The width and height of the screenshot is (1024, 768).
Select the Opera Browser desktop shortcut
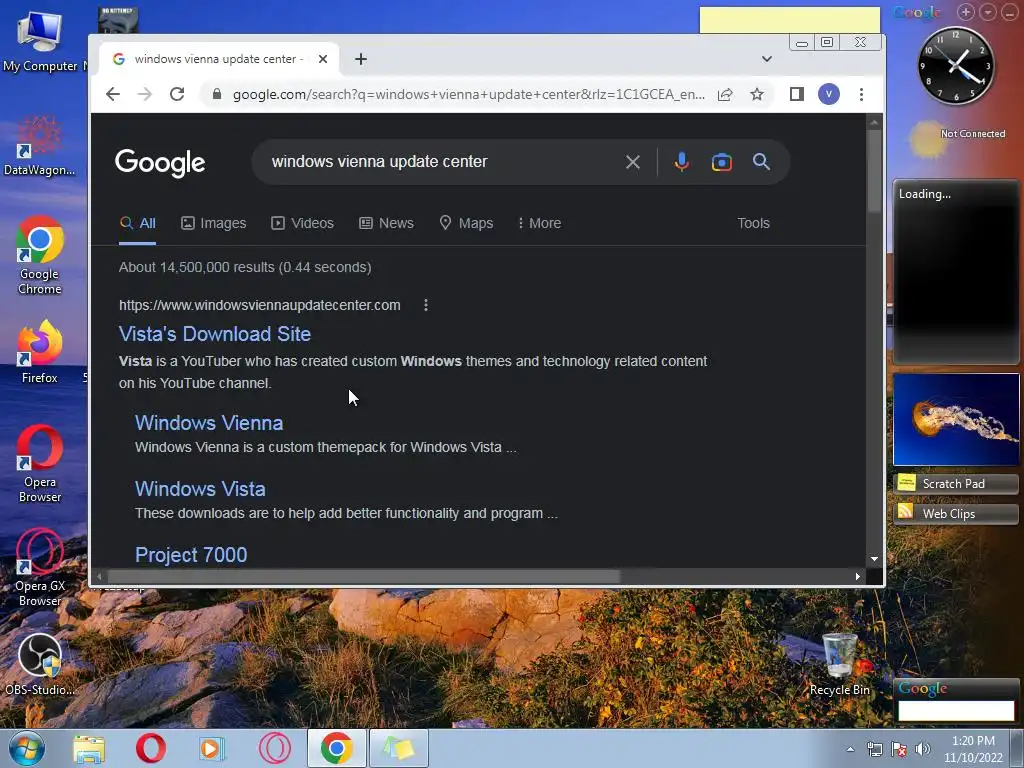39,464
